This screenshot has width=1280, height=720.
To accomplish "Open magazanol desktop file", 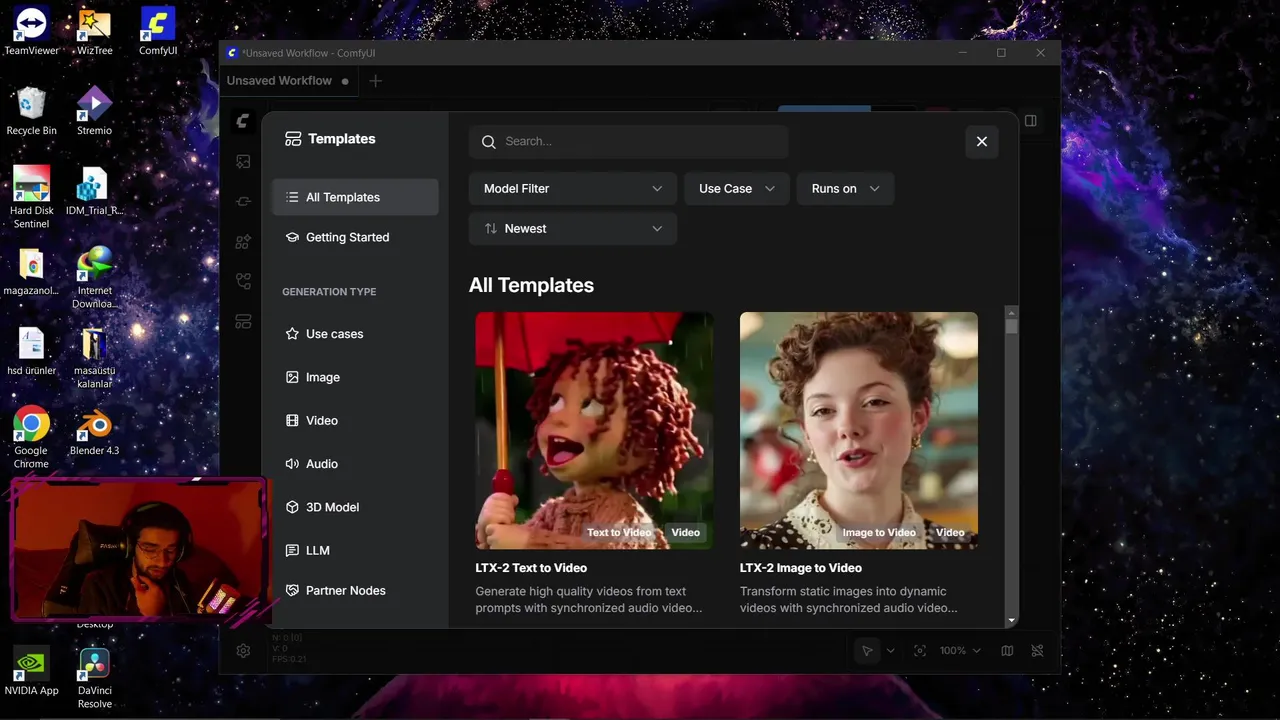I will (31, 270).
